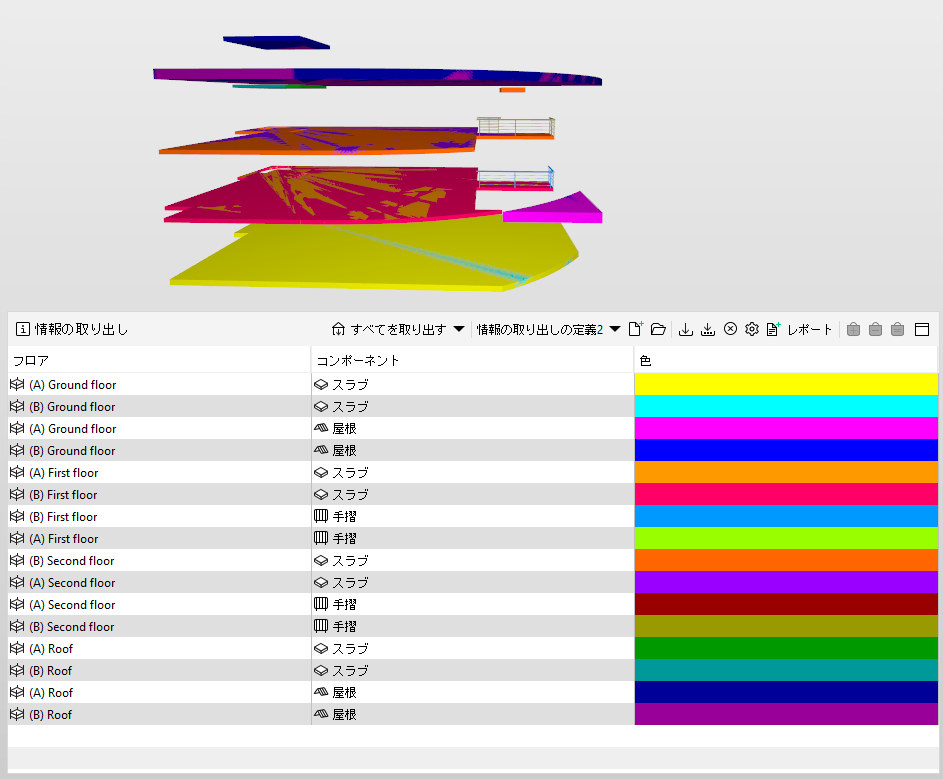Pick the navy swatch for (A) Roof roof row
The height and width of the screenshot is (779, 943).
point(786,692)
